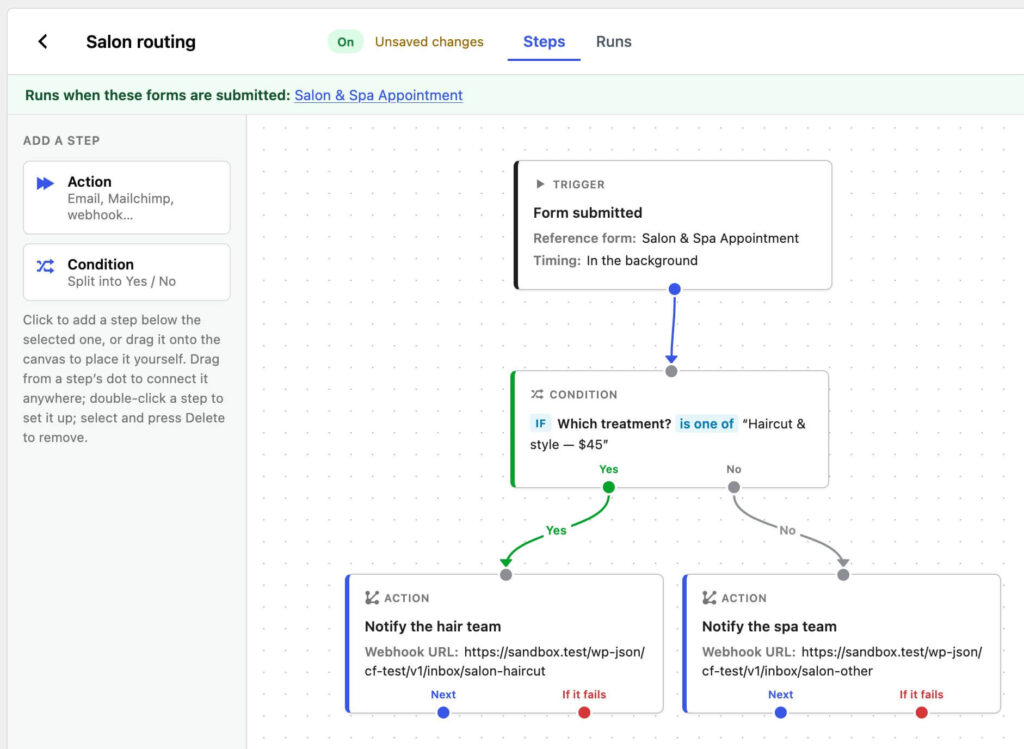Go back using the left chevron arrow
Viewport: 1024px width, 749px height.
click(43, 42)
